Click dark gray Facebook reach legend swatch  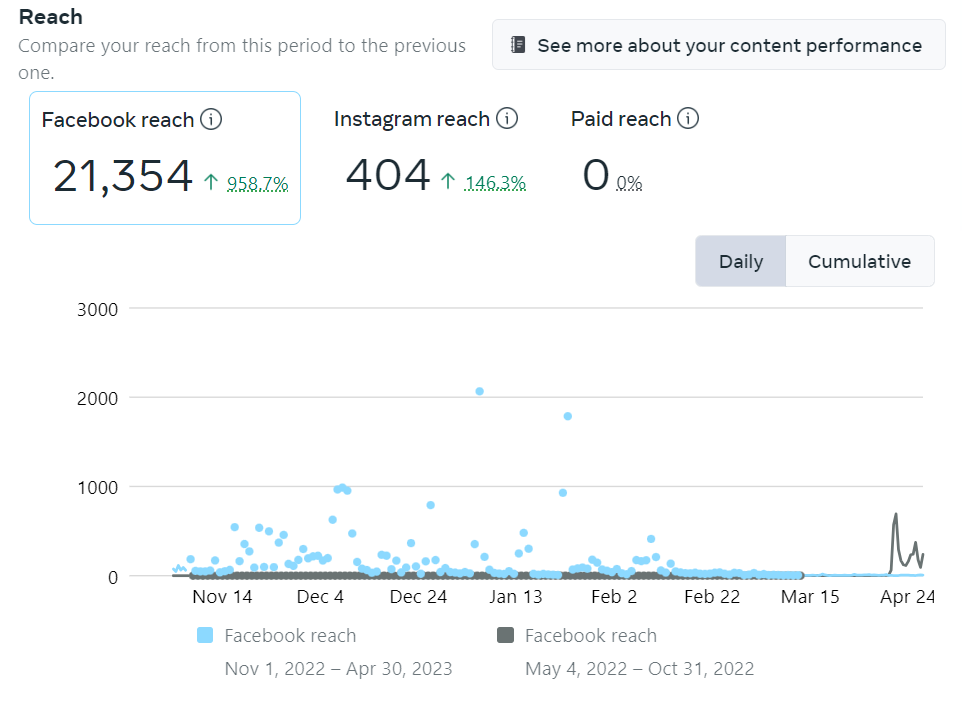tap(506, 635)
